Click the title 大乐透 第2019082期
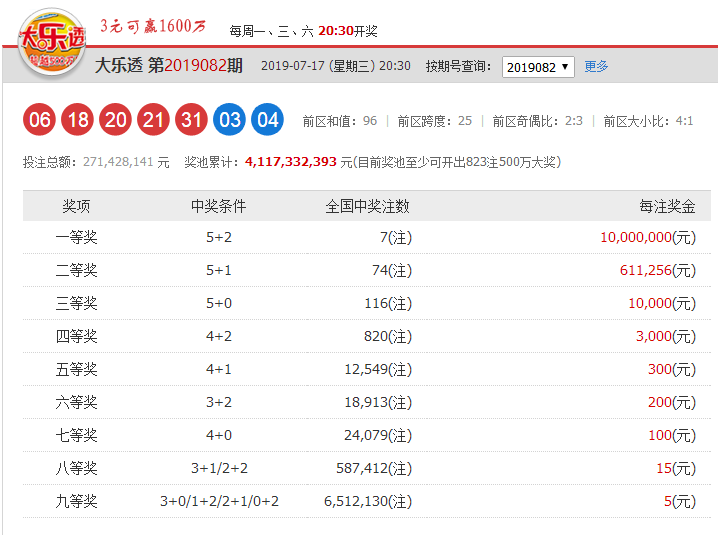Screen dimensions: 718x535 pos(169,66)
